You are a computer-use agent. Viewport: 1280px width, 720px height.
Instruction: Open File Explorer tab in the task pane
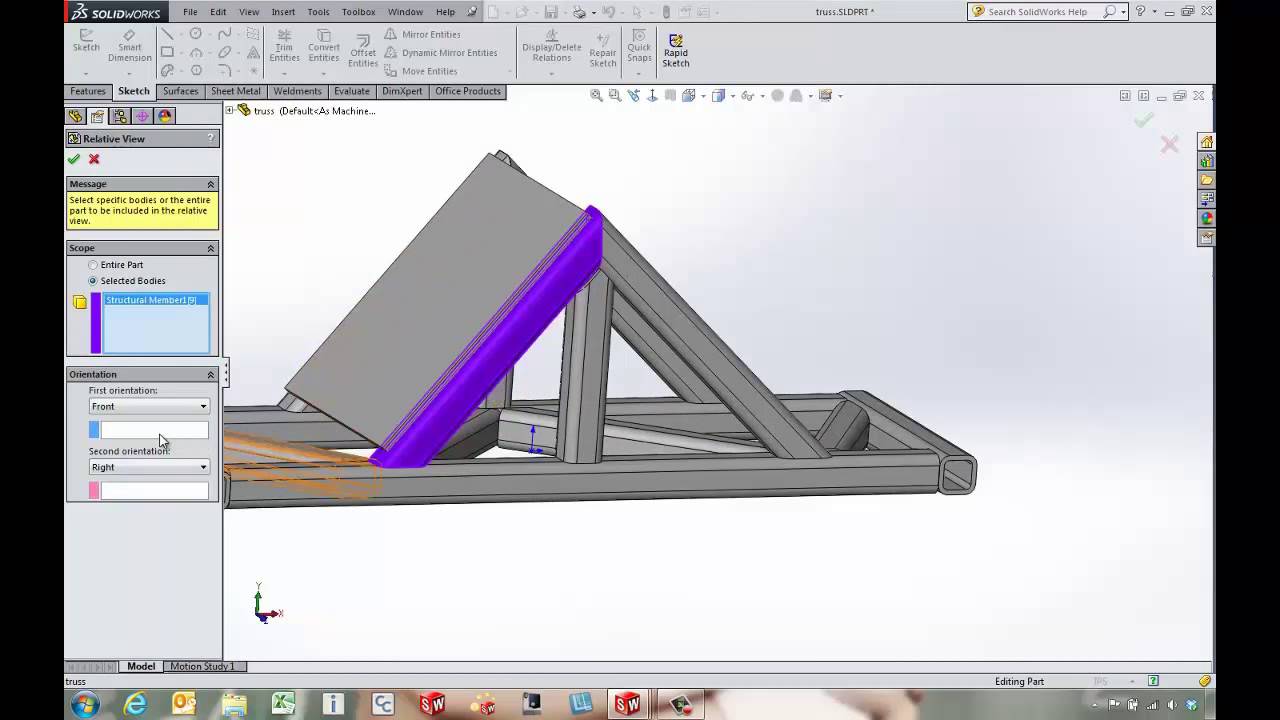1207,180
